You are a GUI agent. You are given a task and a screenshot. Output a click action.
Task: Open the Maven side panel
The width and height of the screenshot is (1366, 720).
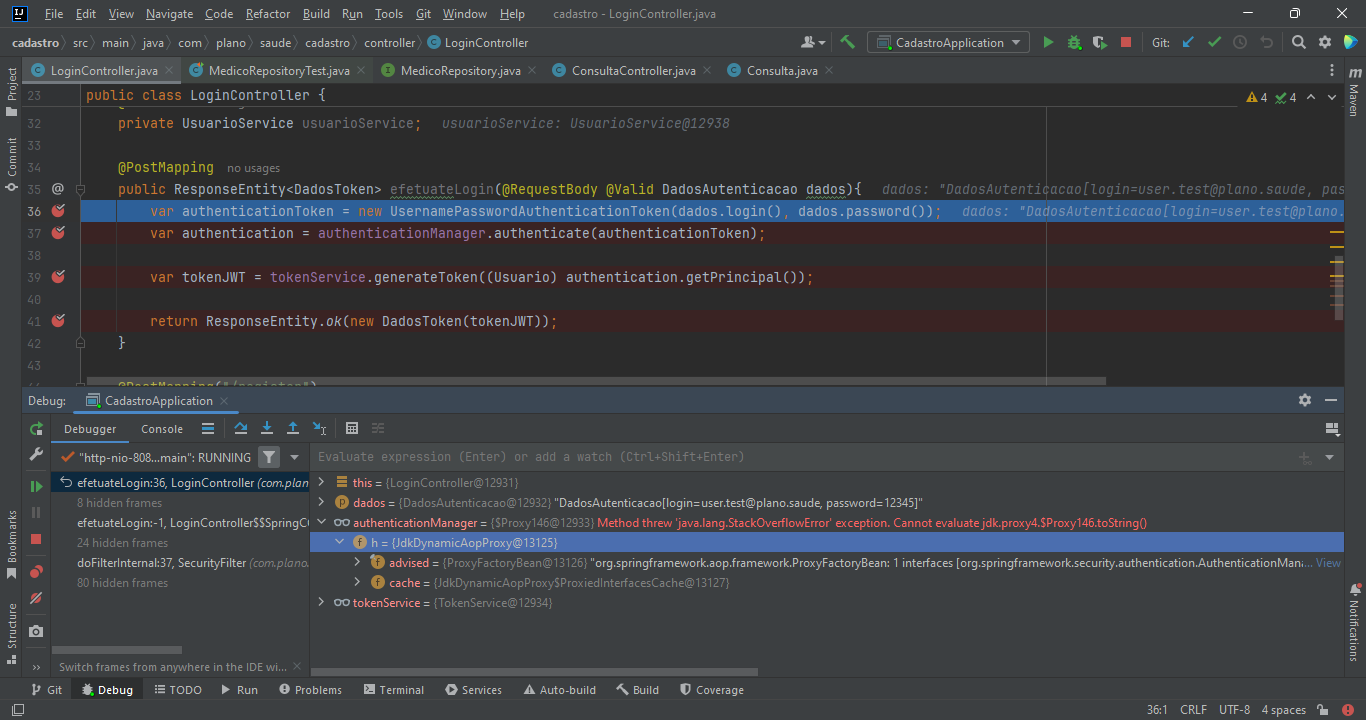point(1354,92)
